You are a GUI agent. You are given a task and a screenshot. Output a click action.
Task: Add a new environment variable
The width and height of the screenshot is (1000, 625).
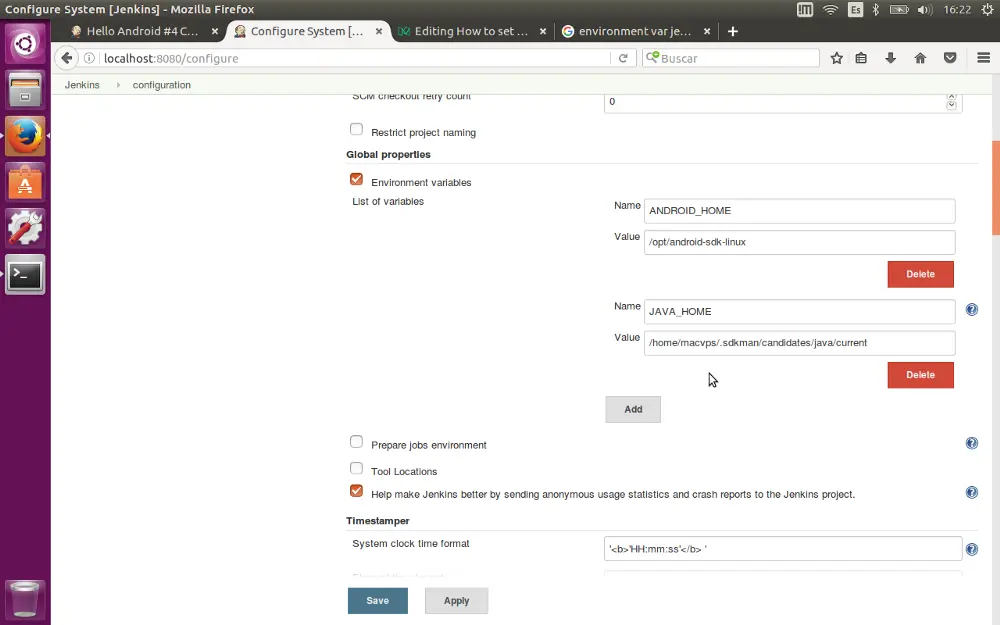click(x=633, y=409)
